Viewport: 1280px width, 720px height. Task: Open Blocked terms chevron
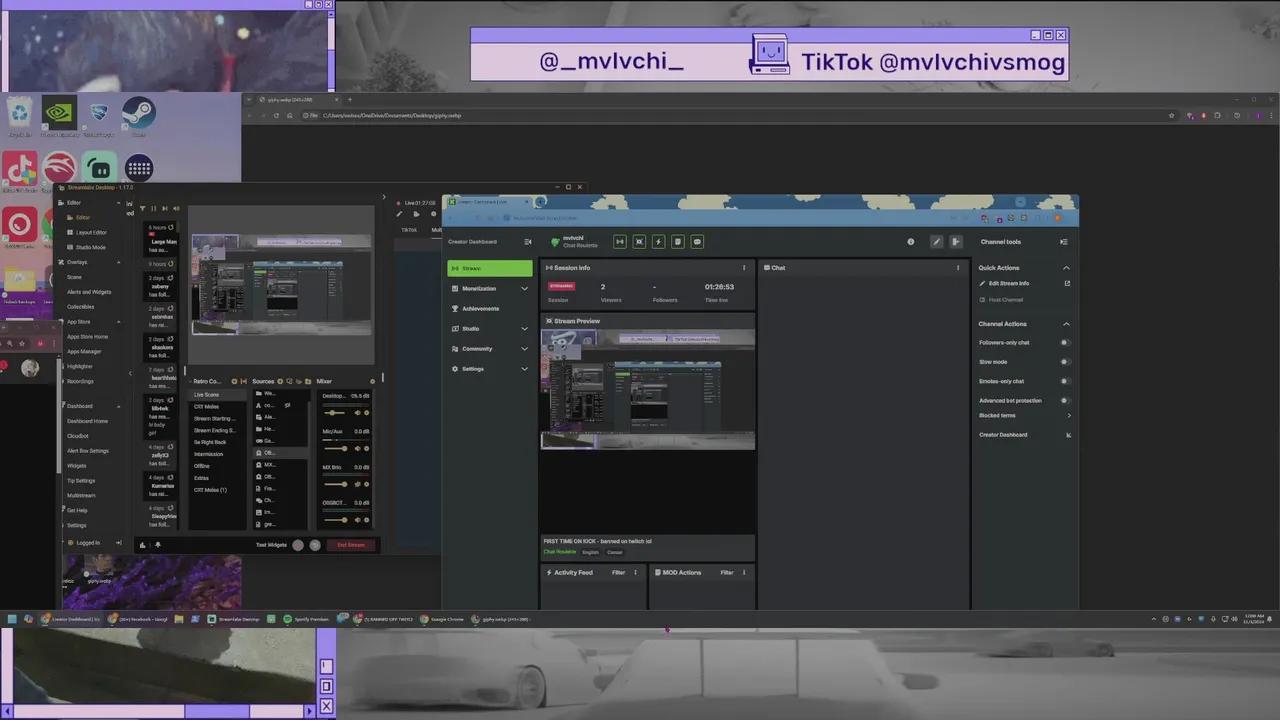coord(1068,416)
